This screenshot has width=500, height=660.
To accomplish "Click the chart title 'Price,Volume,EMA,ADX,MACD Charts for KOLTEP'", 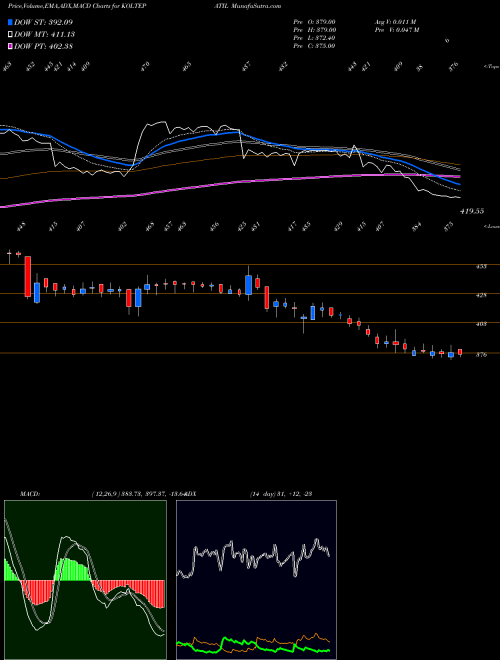I will 79,6.
